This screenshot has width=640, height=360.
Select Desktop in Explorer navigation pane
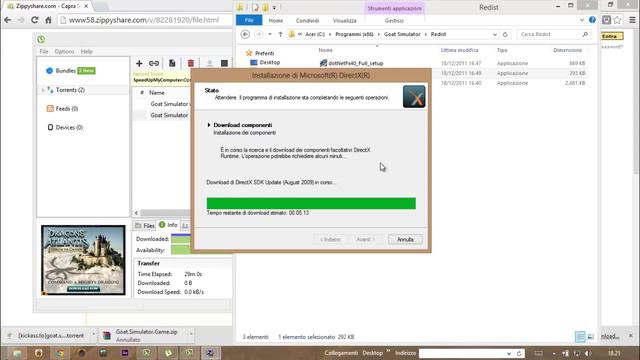point(265,62)
